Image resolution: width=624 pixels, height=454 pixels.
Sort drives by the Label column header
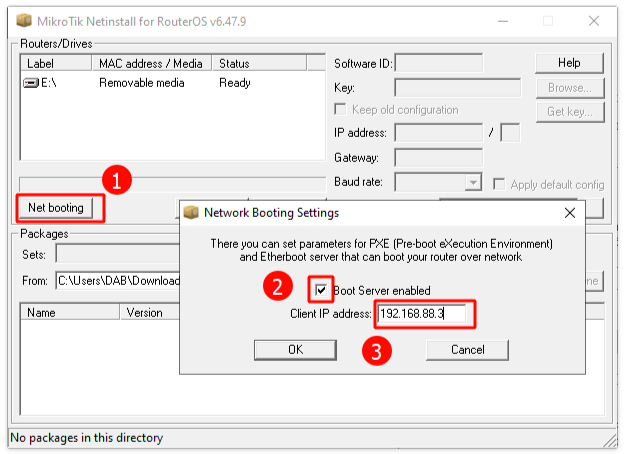click(x=56, y=64)
